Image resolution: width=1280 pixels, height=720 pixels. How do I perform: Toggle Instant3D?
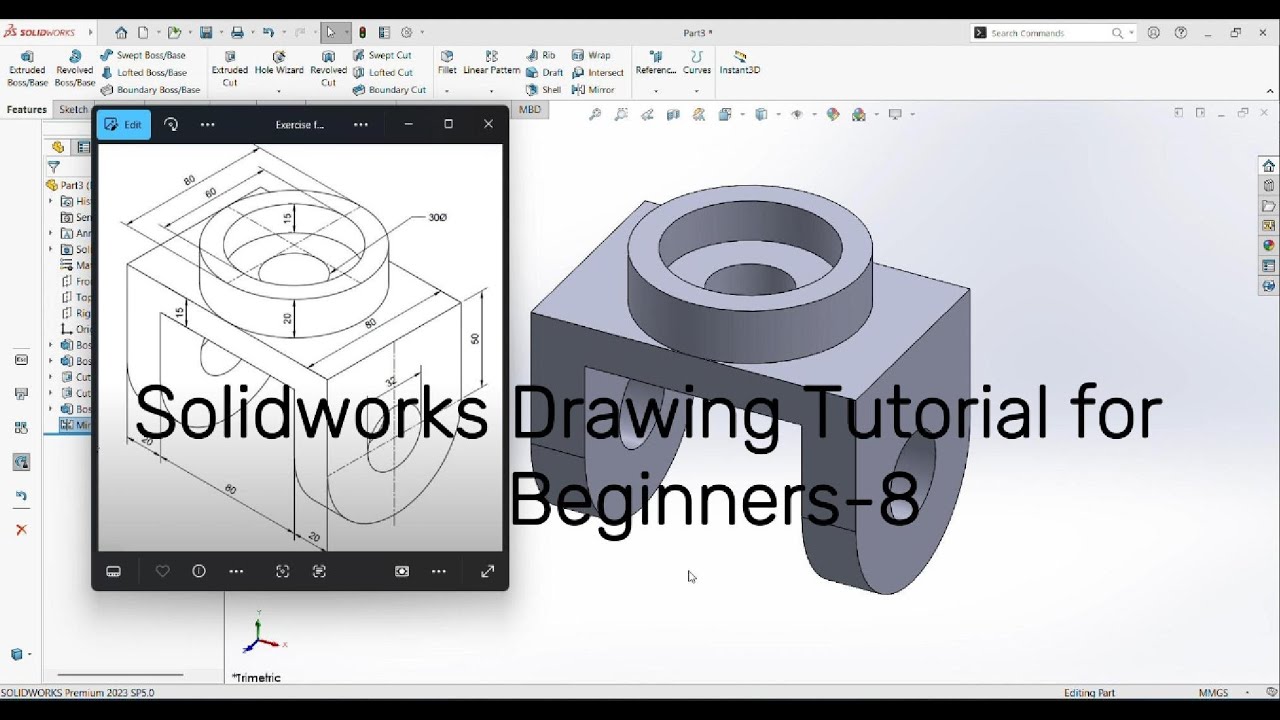click(x=740, y=63)
